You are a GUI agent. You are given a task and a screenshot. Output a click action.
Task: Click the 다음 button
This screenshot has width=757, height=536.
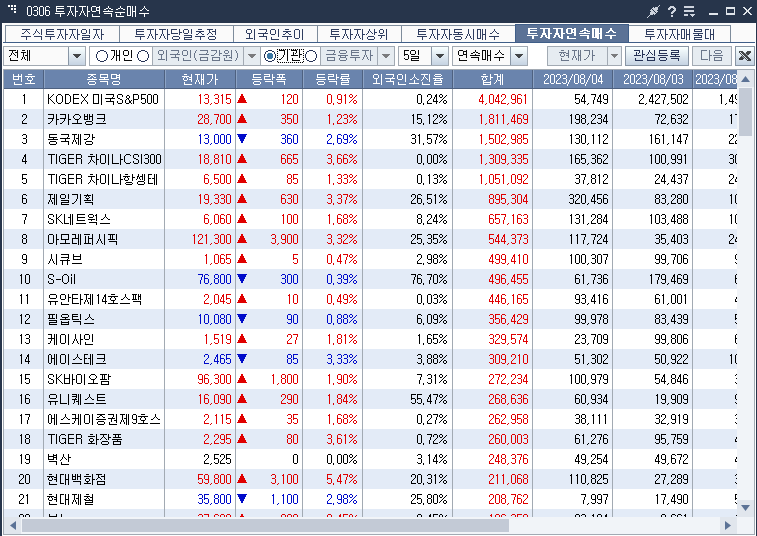pyautogui.click(x=712, y=56)
